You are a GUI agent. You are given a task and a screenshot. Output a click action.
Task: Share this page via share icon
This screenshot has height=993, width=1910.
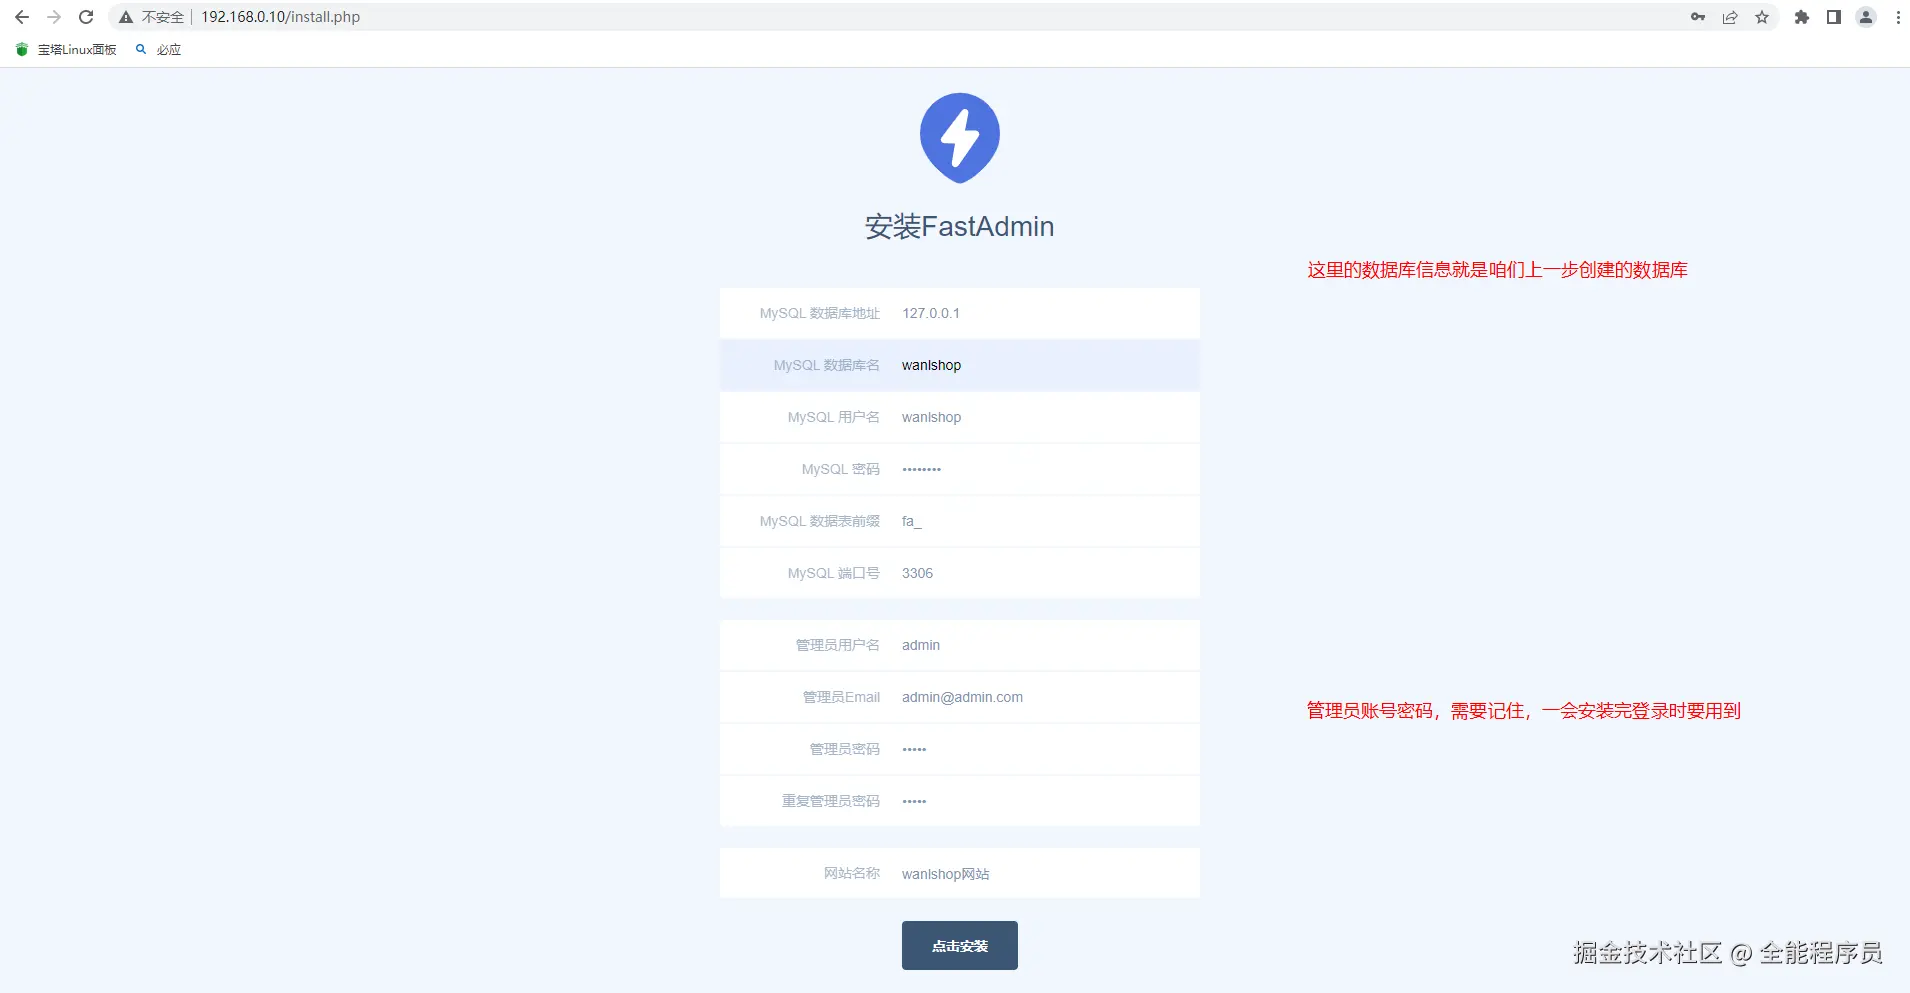click(1730, 17)
